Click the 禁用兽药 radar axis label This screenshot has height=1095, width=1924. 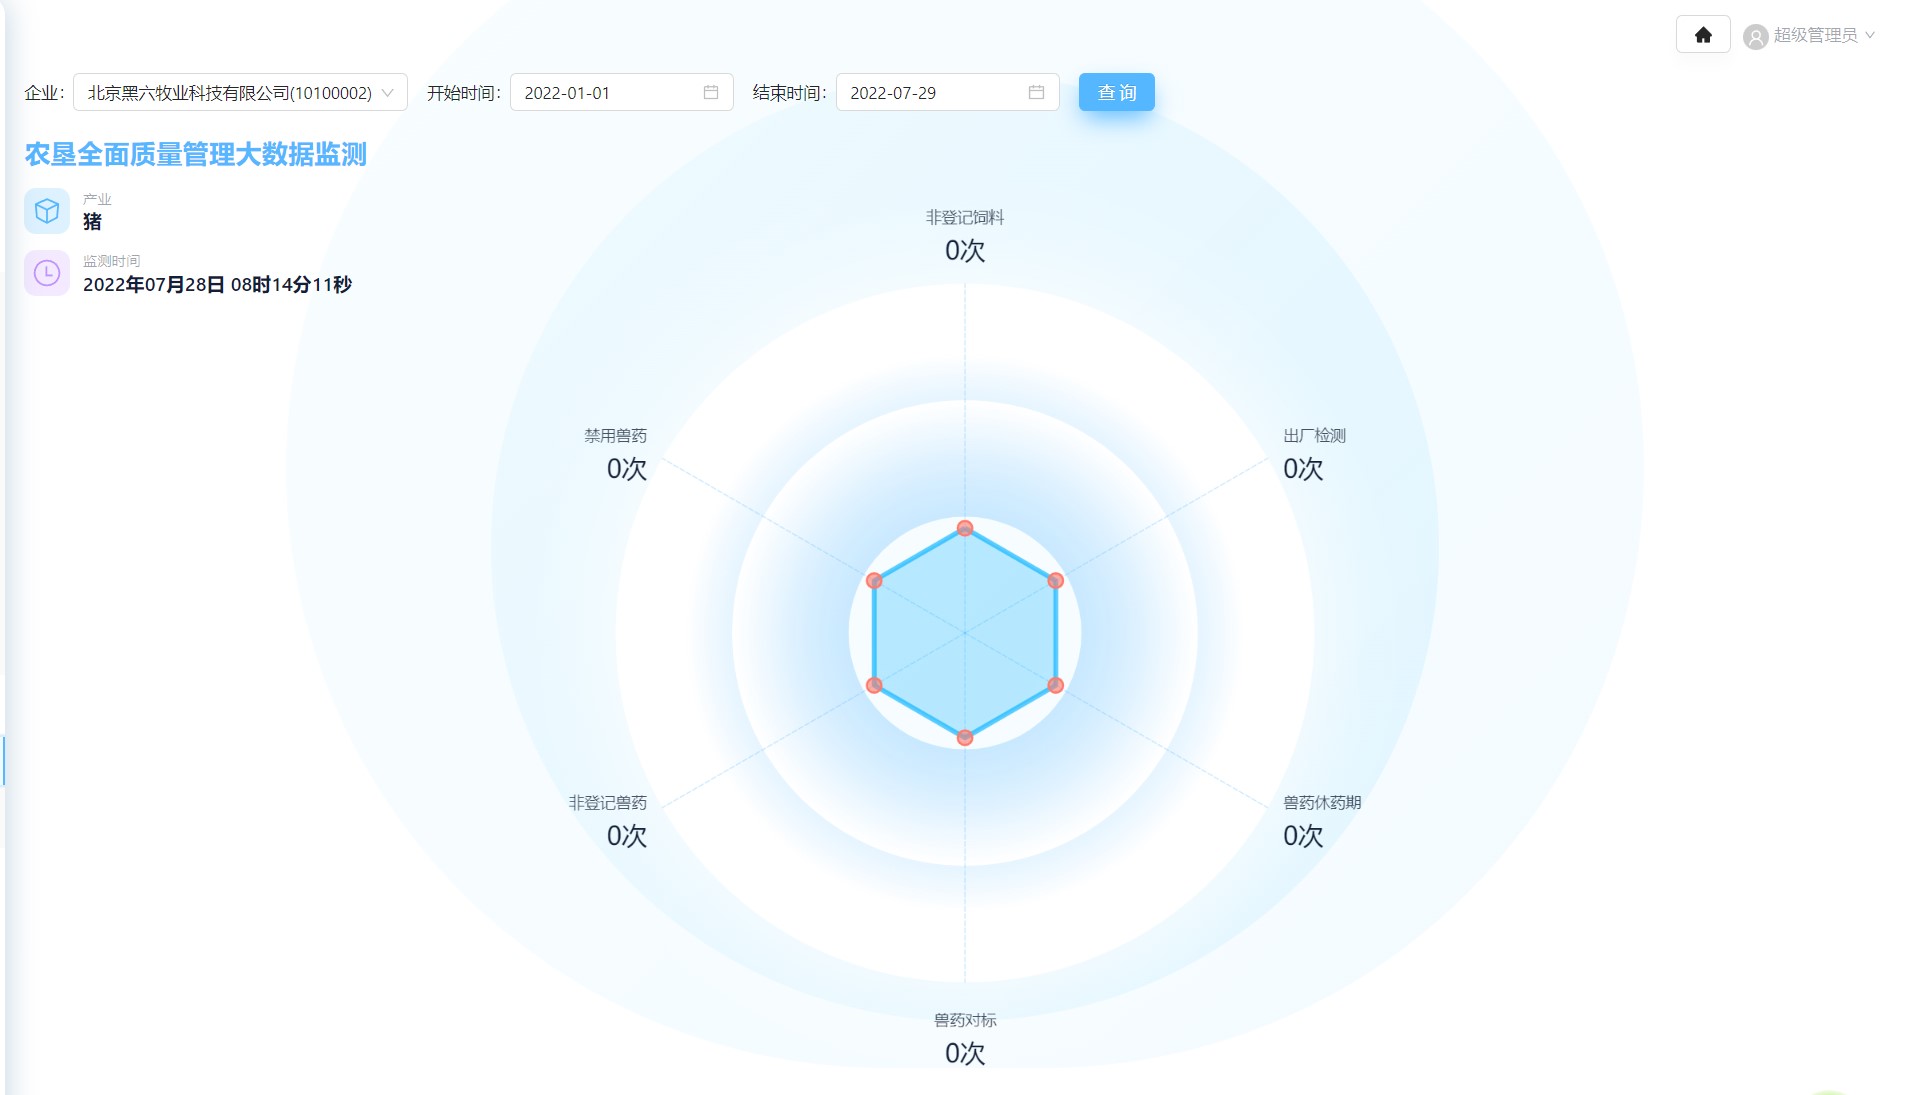pyautogui.click(x=616, y=435)
